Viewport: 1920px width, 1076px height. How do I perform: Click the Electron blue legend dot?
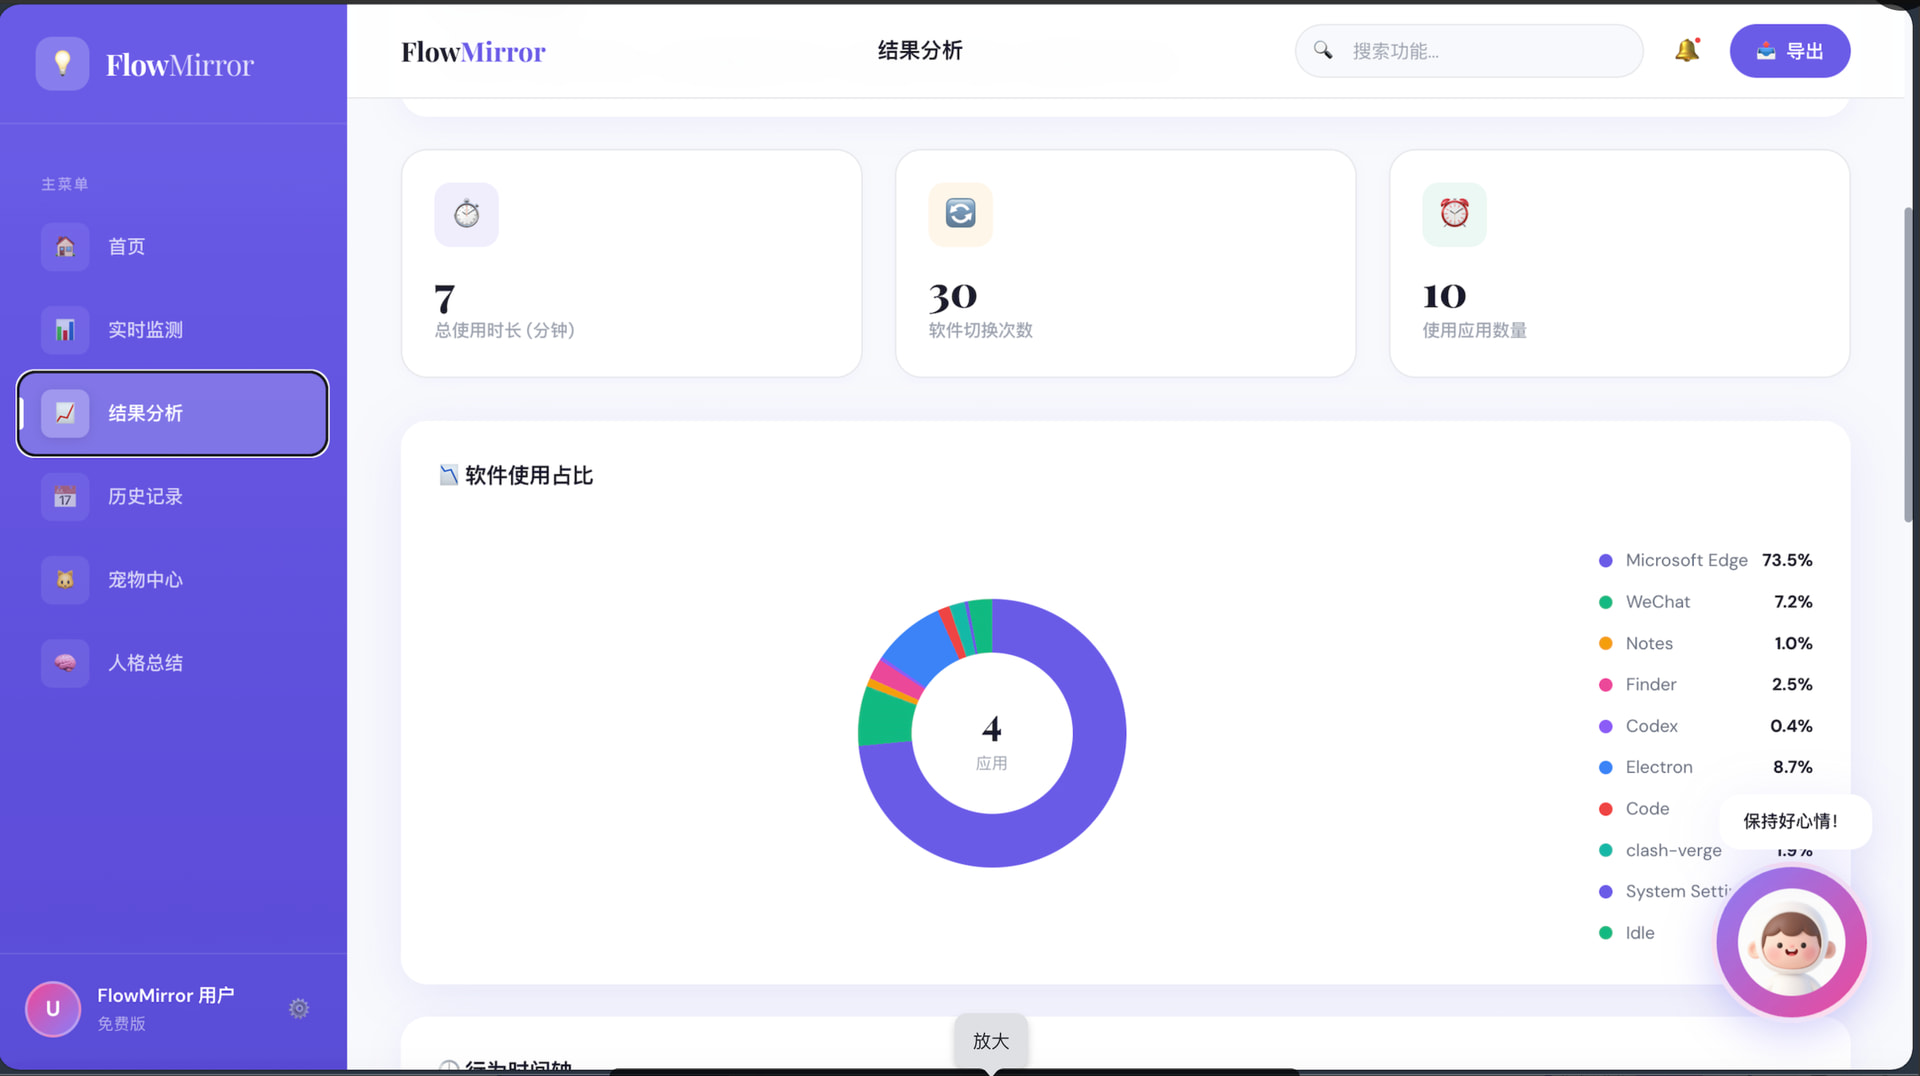1606,768
